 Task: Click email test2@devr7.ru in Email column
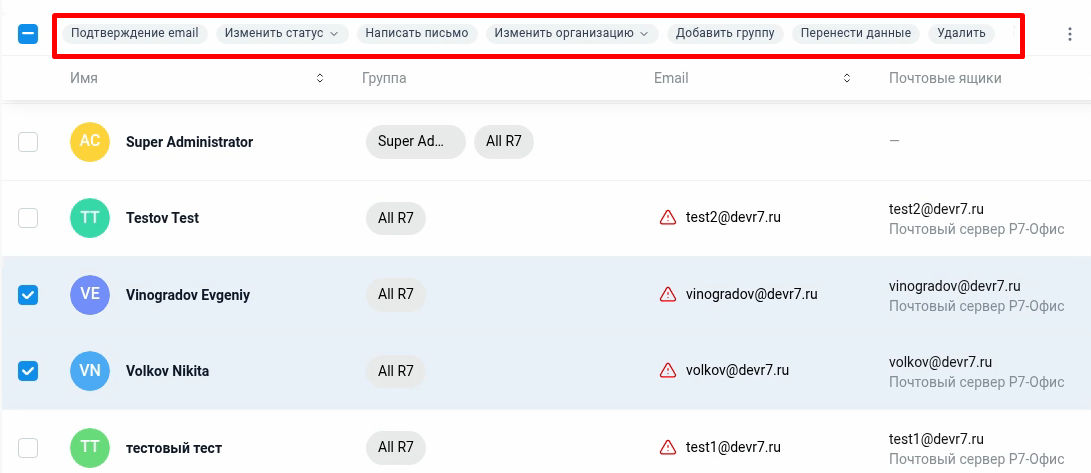click(733, 218)
